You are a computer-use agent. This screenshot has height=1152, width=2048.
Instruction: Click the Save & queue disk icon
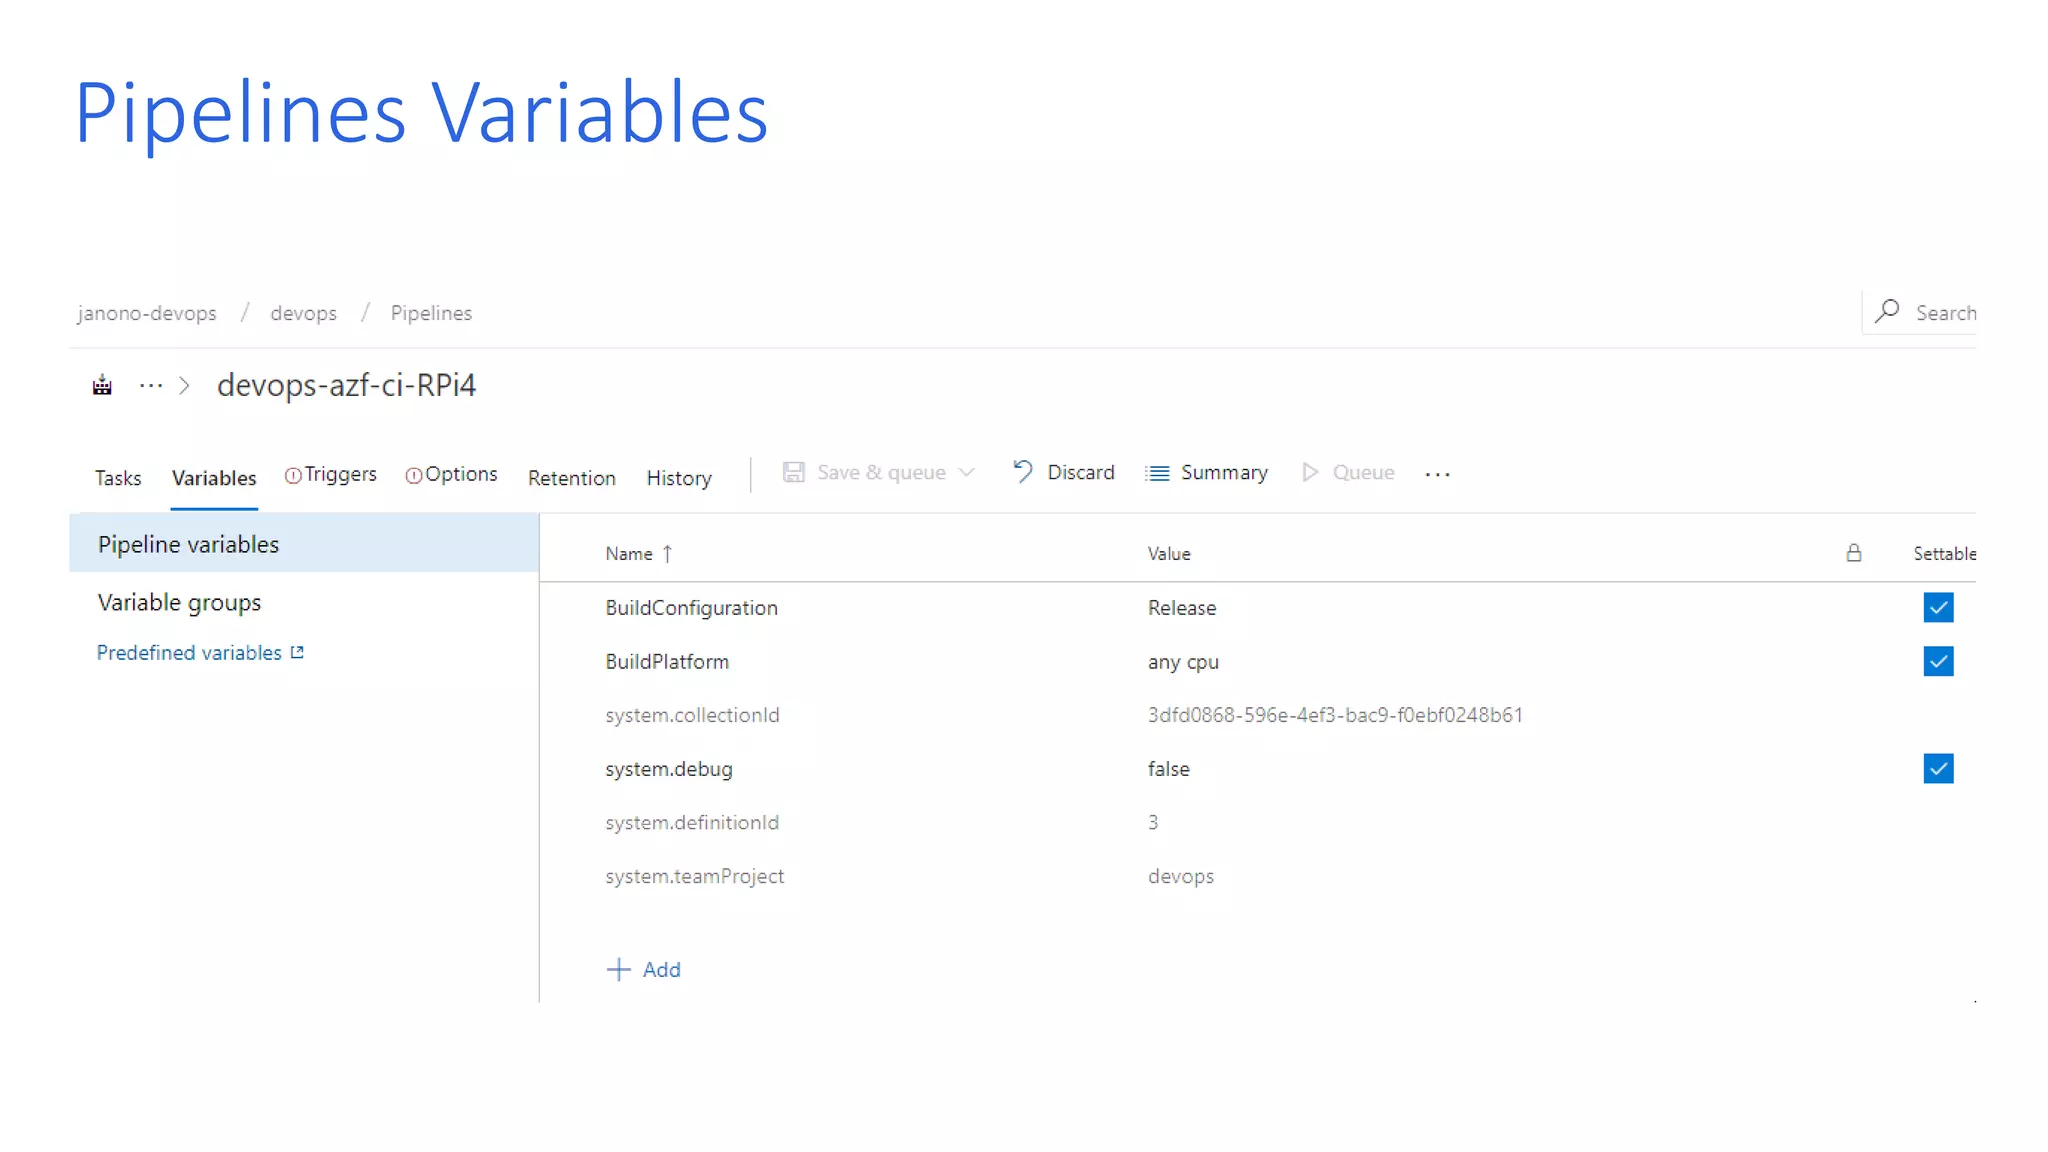(x=793, y=472)
